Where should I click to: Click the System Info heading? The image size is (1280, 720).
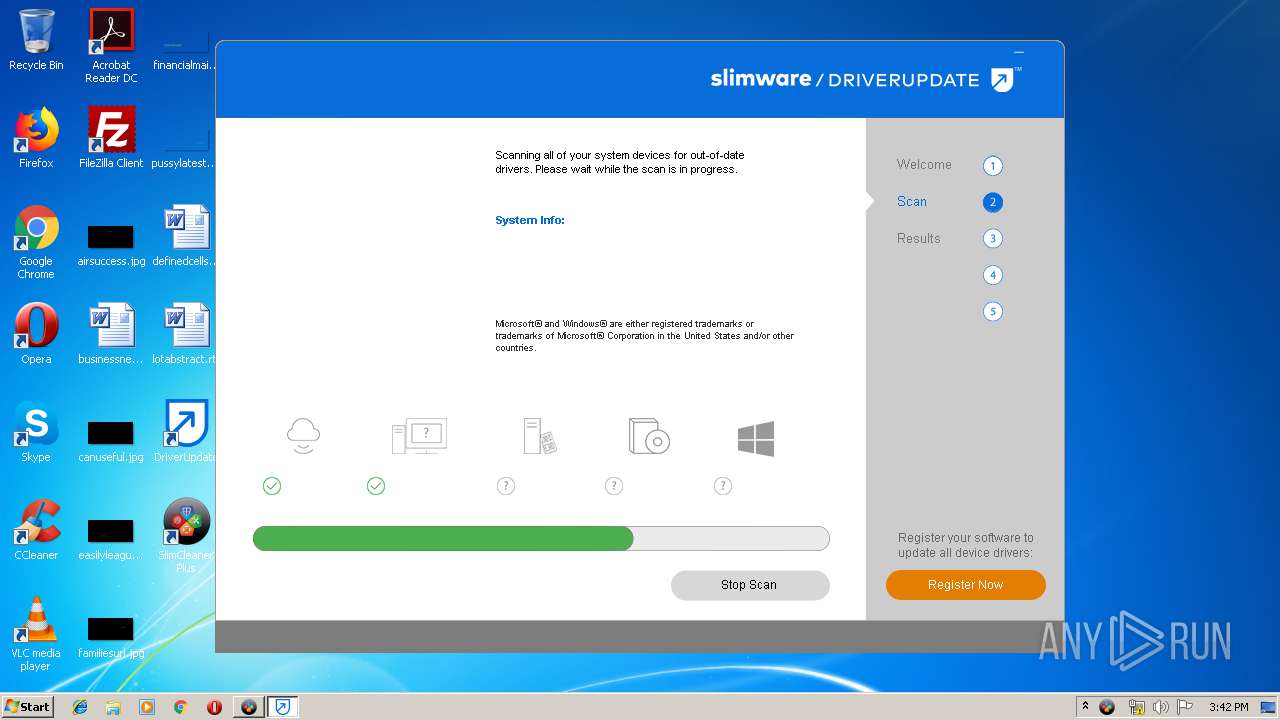(x=530, y=220)
